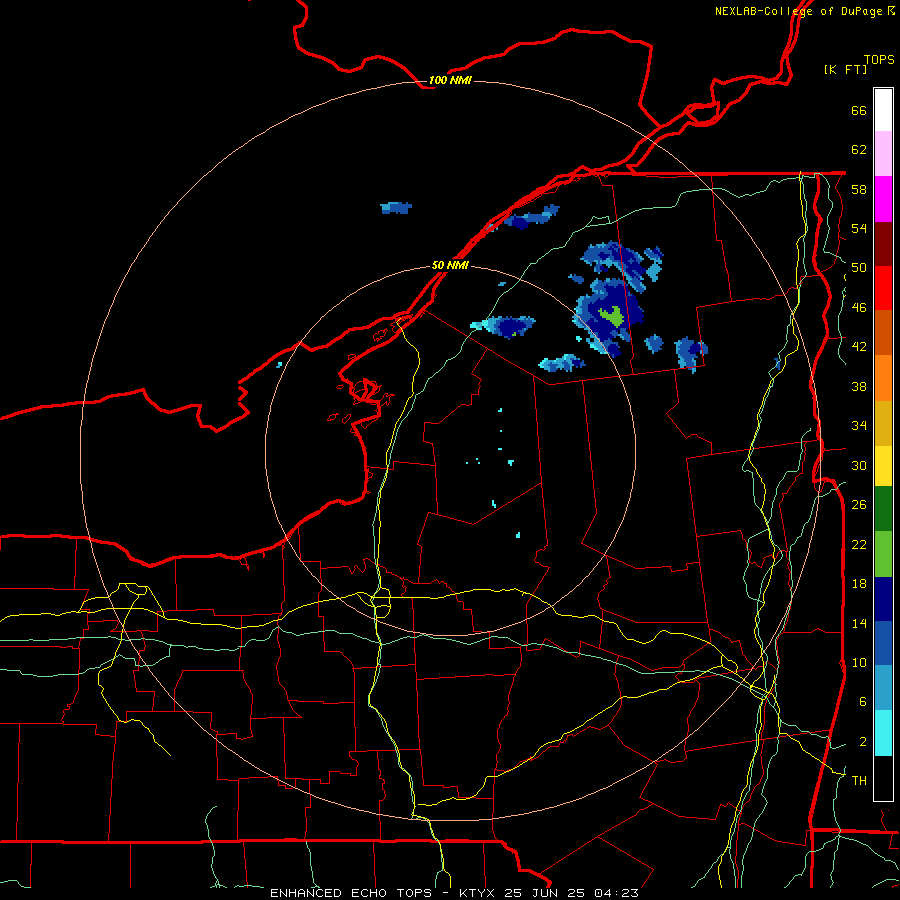This screenshot has width=900, height=900.
Task: Click the 2 value on the scale
Action: pyautogui.click(x=863, y=742)
